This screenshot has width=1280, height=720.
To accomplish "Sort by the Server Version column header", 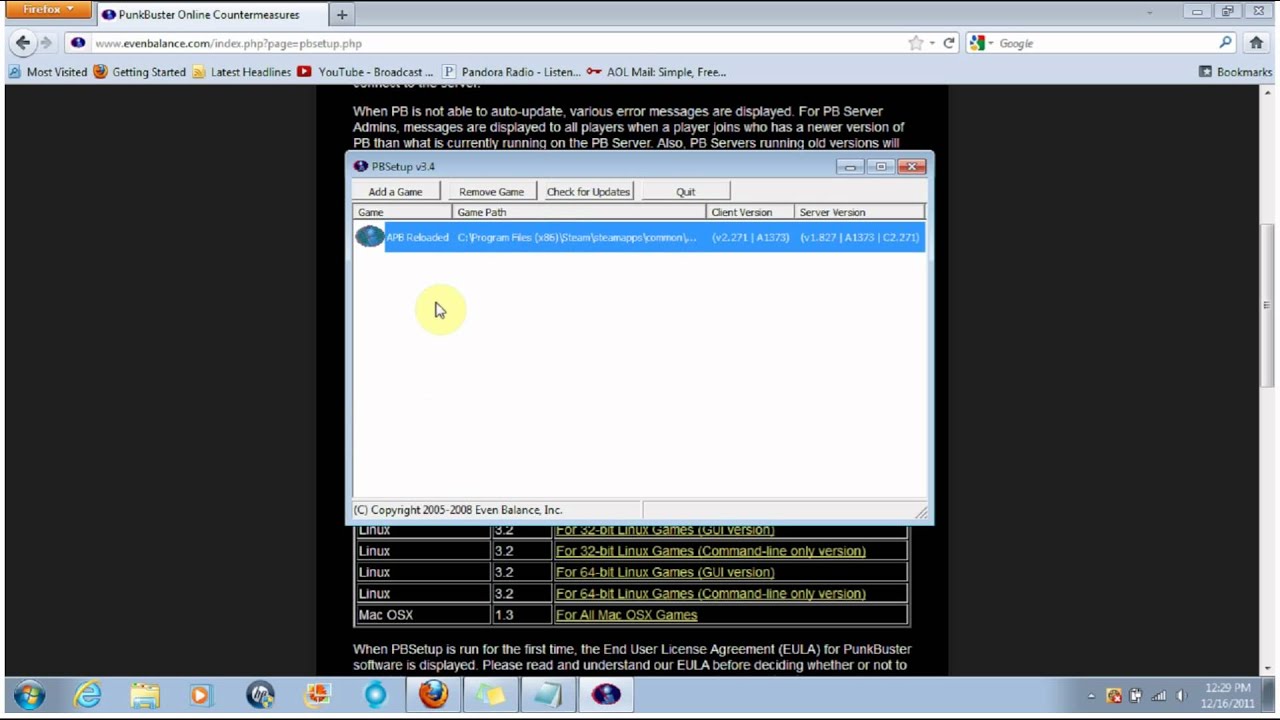I will [859, 212].
